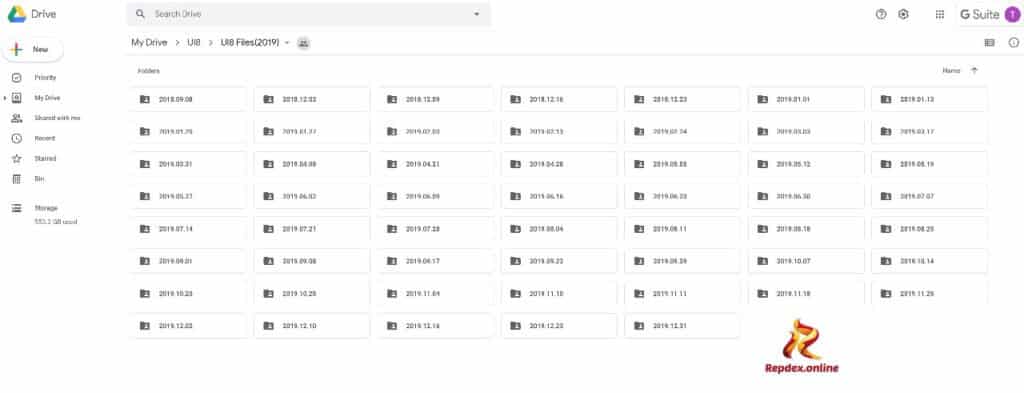
Task: Go to UI8 in breadcrumb
Action: click(194, 42)
